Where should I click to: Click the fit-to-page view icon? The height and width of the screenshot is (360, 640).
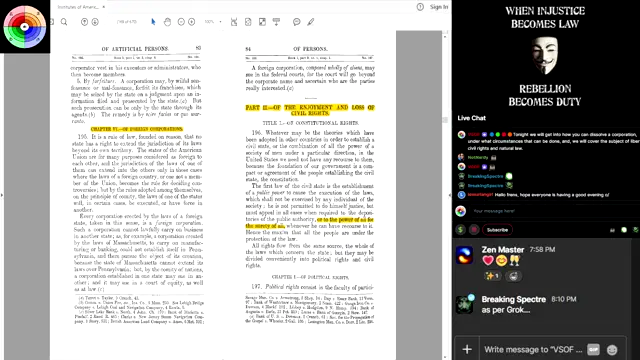point(234,22)
